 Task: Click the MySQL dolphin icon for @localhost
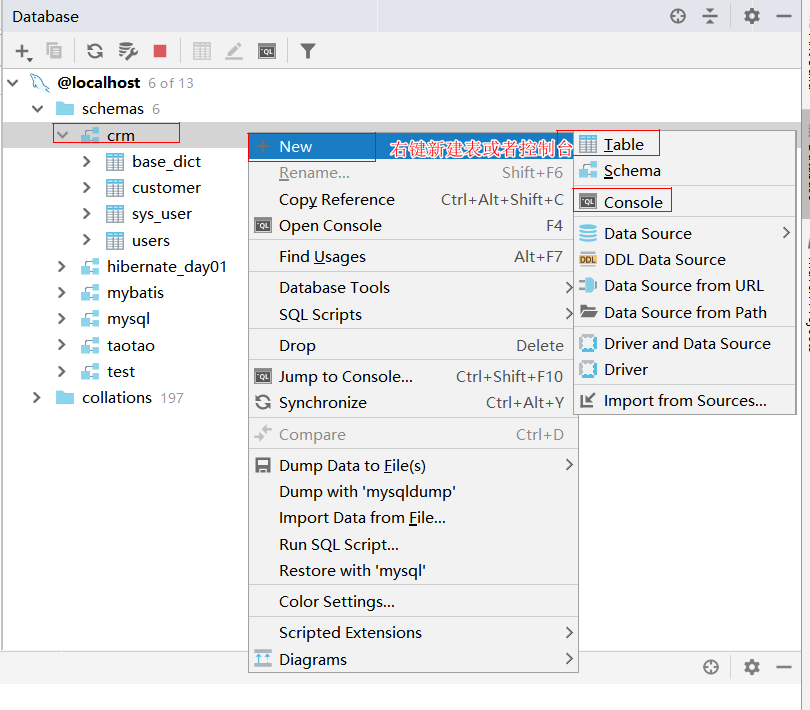[x=40, y=83]
